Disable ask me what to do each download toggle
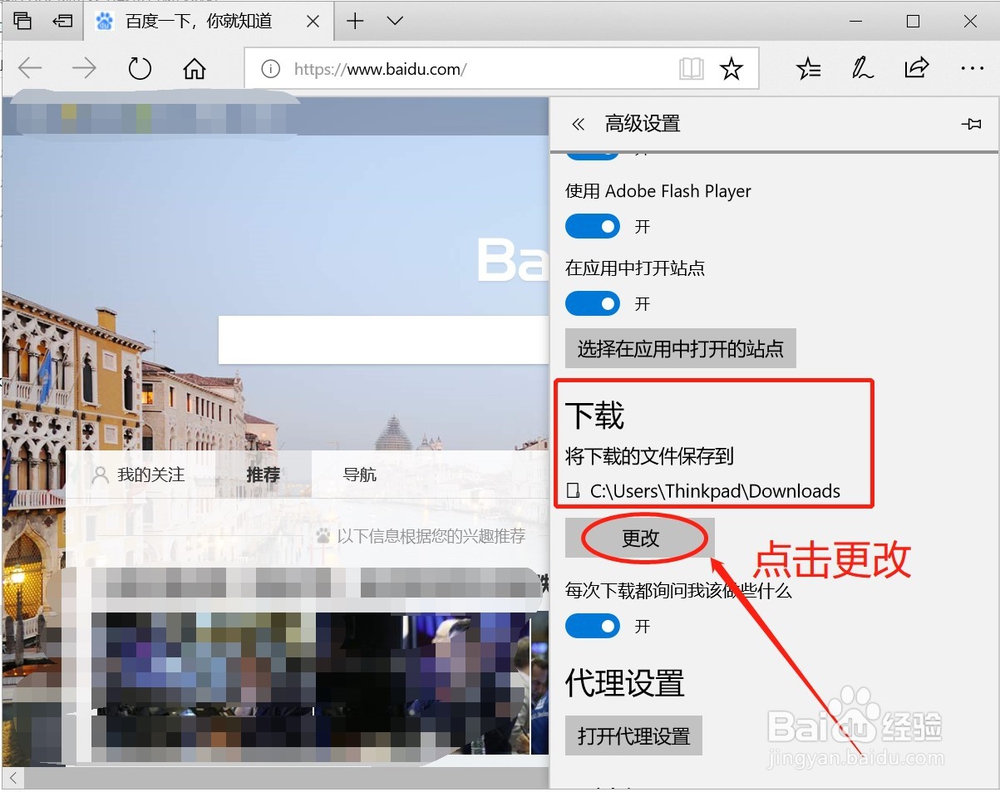Viewport: 1000px width, 792px height. tap(592, 626)
